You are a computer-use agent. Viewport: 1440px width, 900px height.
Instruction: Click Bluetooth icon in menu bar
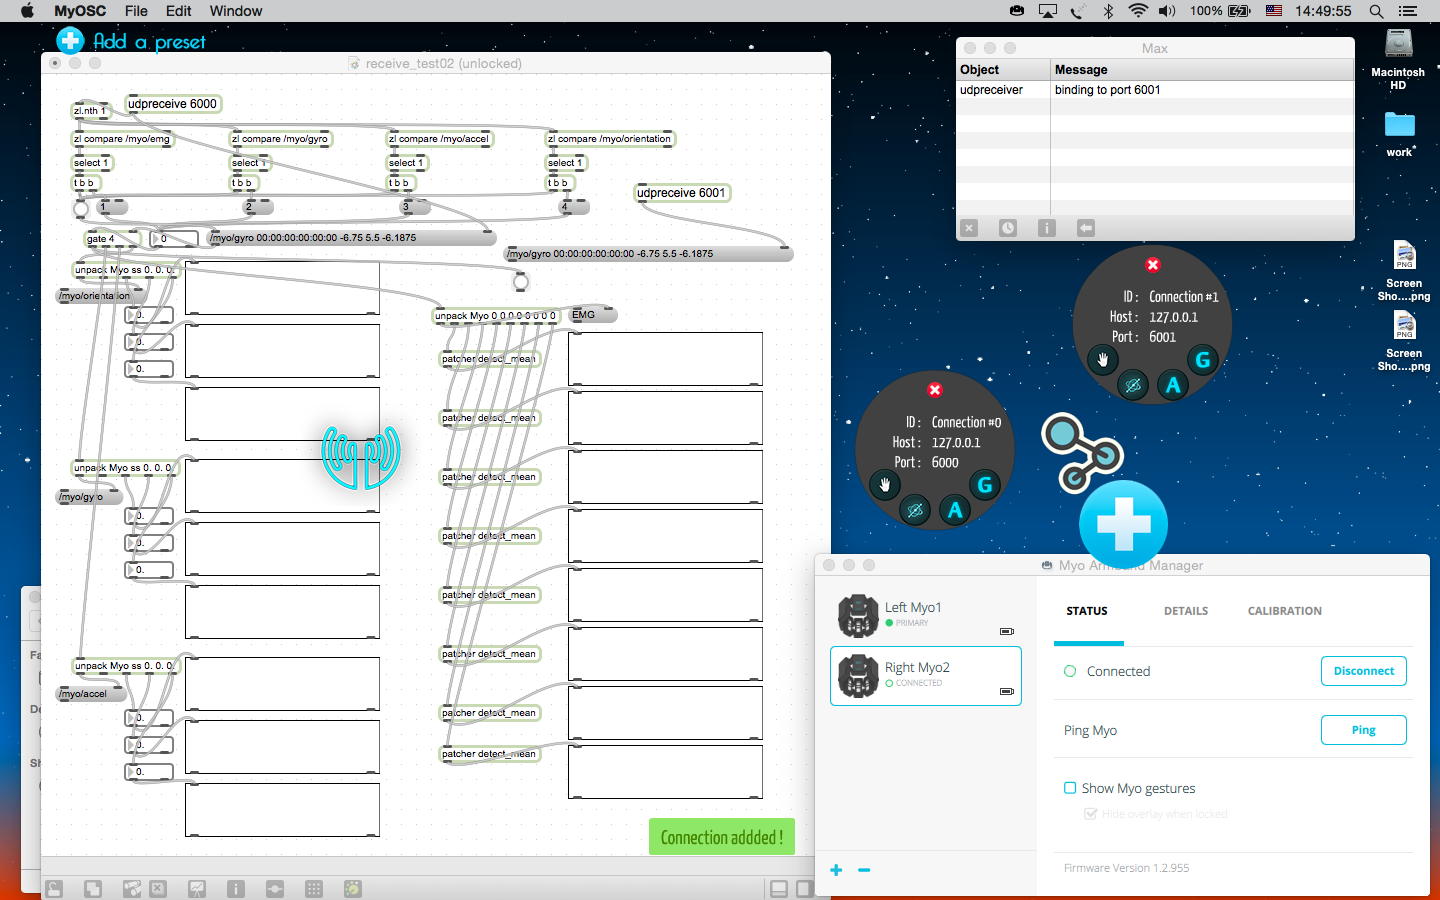1108,11
